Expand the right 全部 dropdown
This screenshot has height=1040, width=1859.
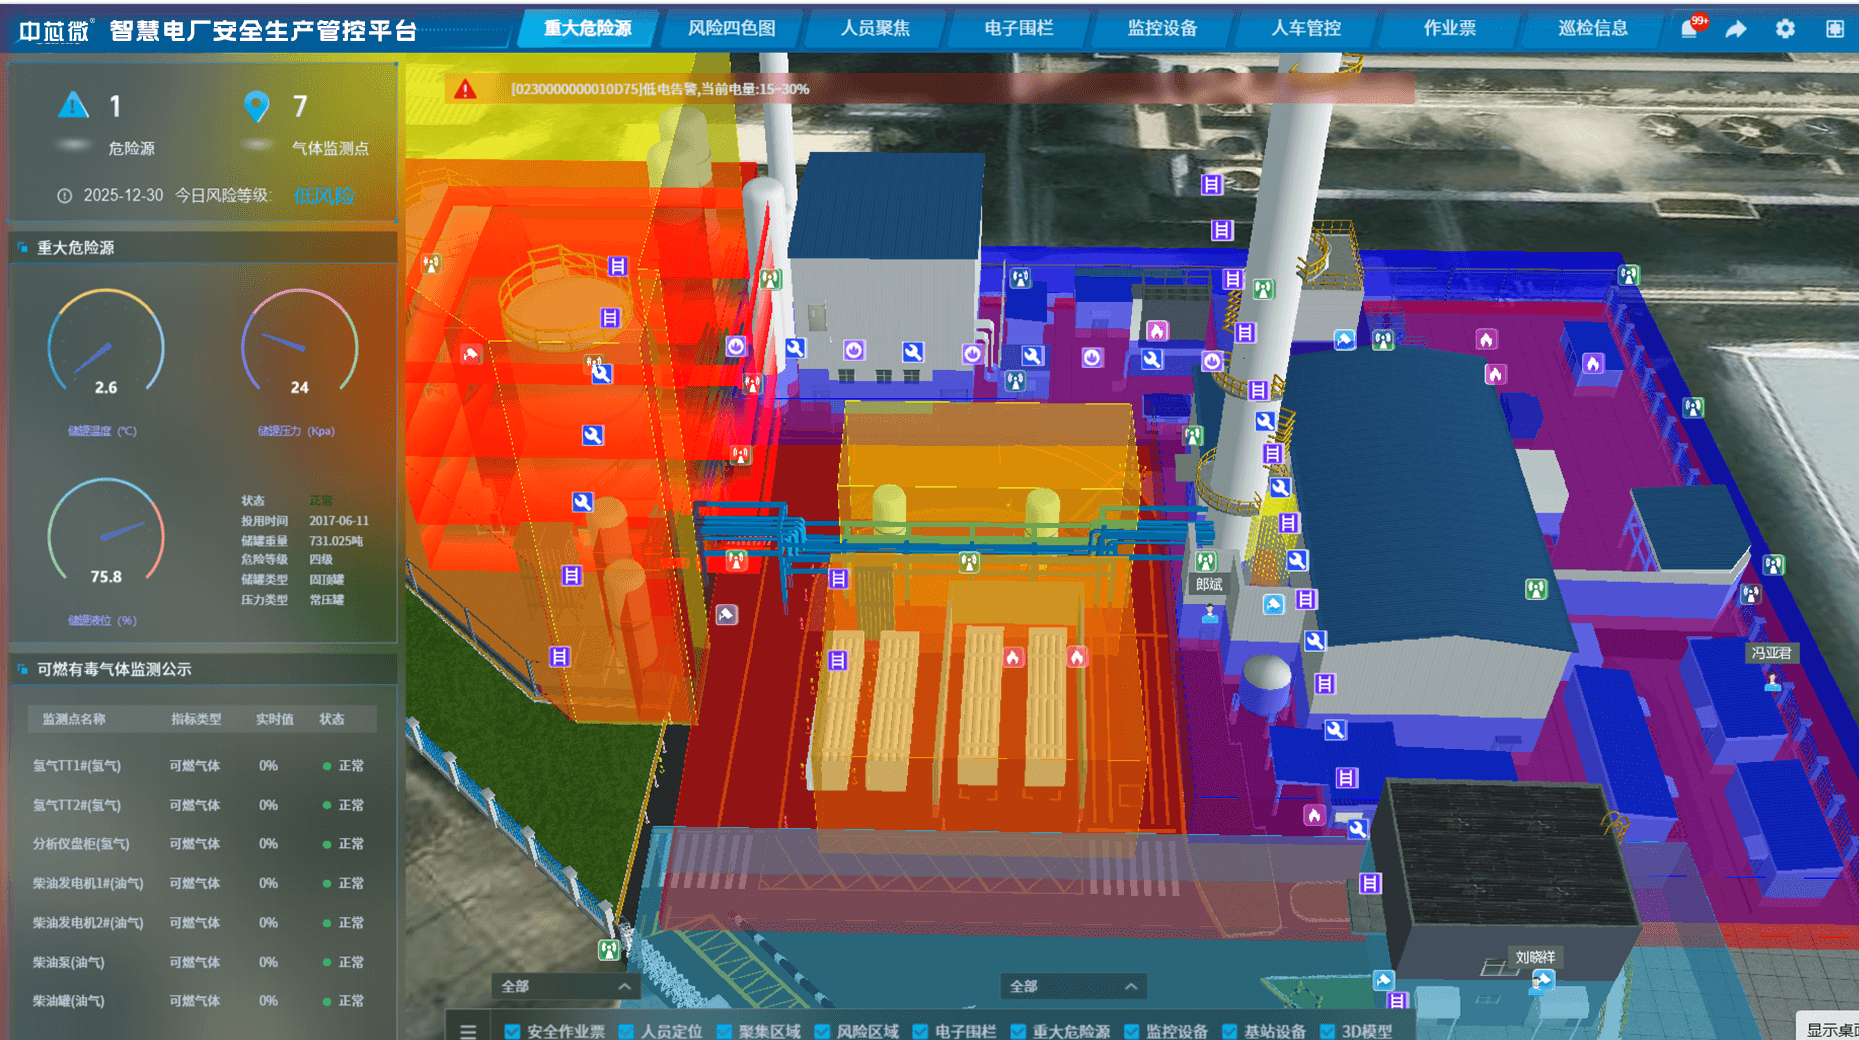[x=1072, y=986]
